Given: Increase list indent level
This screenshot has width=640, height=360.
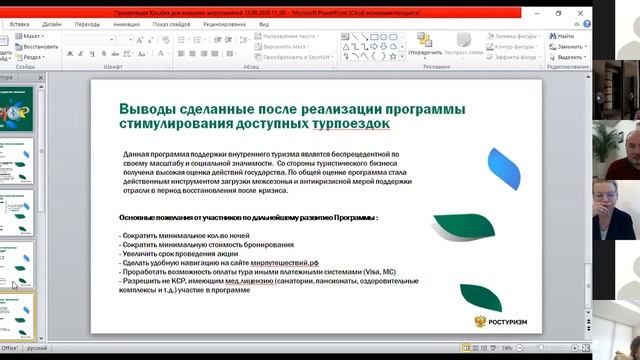Looking at the screenshot, I should 229,40.
